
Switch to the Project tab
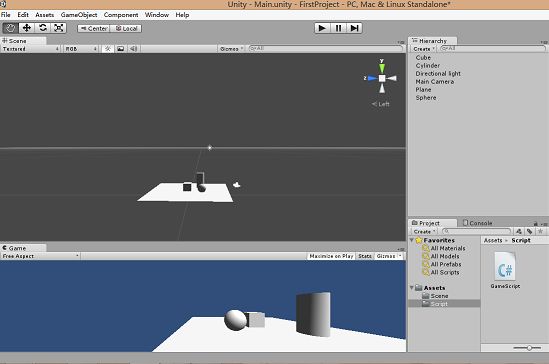point(433,223)
